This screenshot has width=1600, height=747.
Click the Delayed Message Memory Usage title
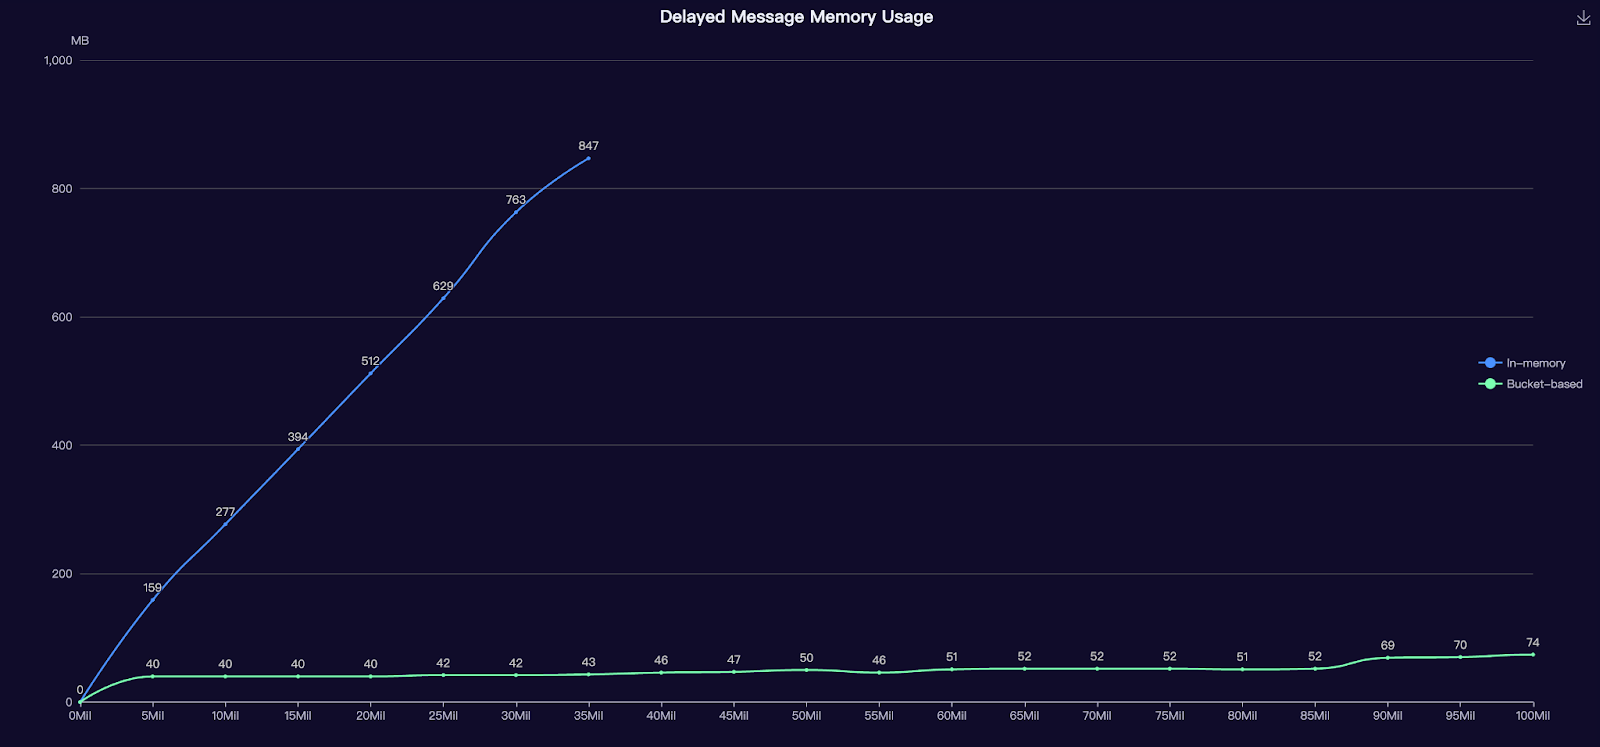796,17
